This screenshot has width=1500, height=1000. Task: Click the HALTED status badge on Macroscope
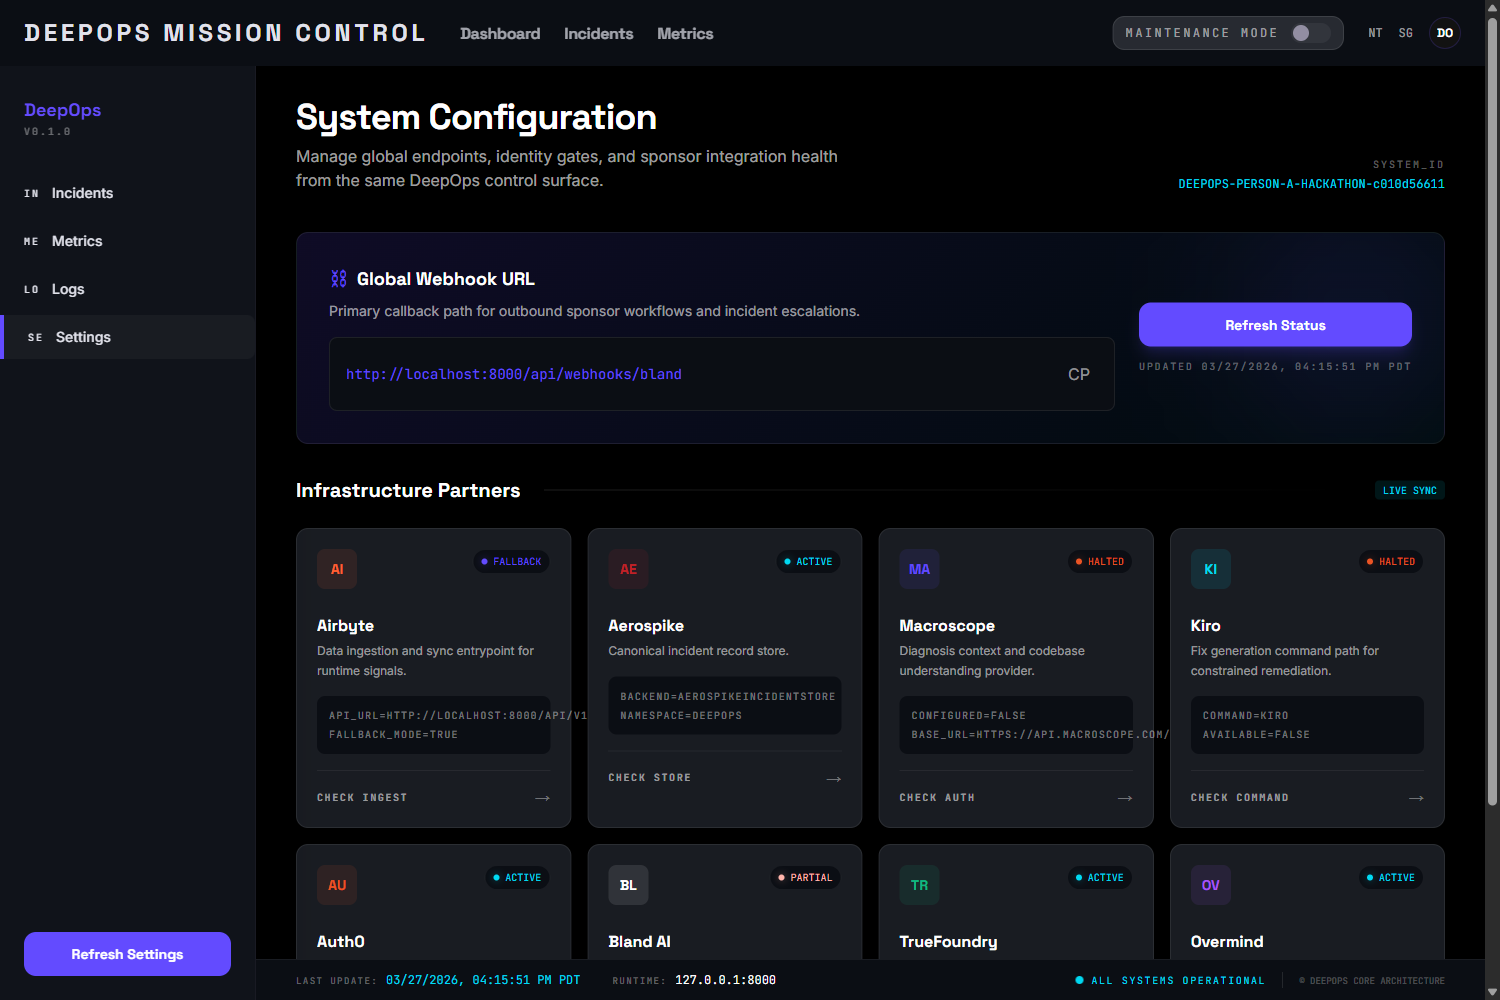coord(1099,562)
